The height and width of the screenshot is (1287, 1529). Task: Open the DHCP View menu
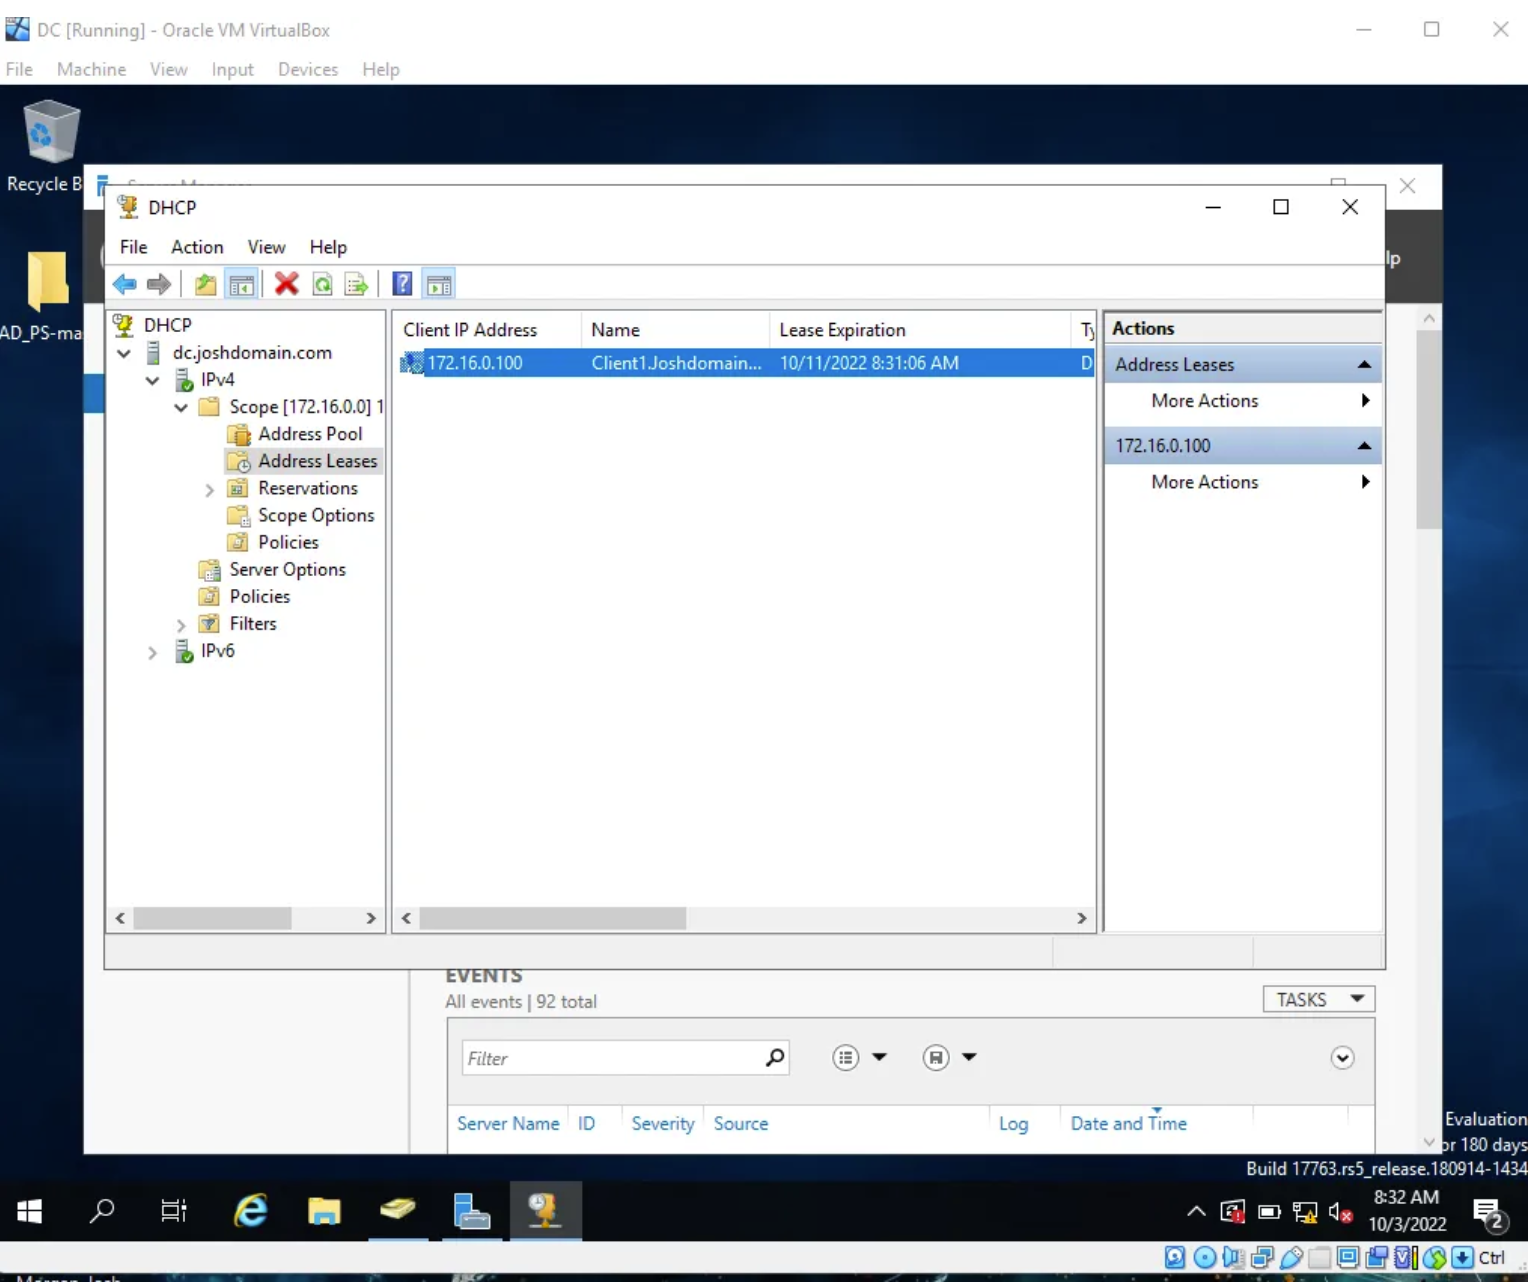coord(266,248)
